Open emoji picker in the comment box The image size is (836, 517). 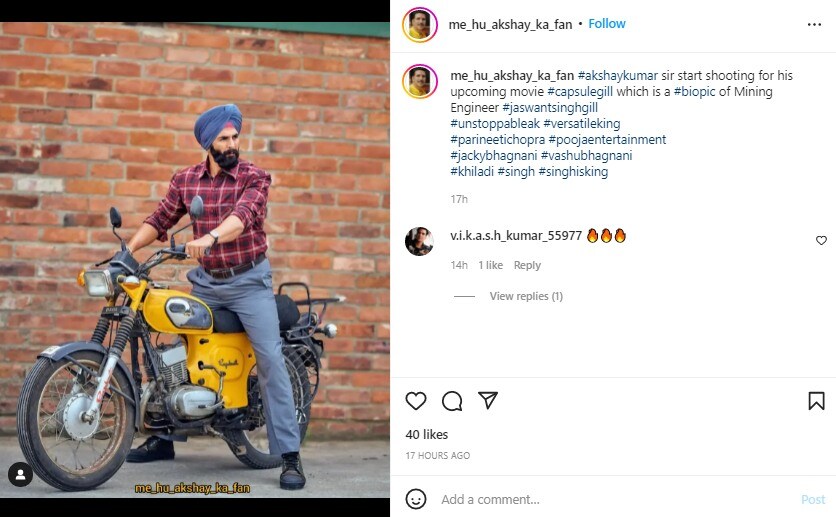tap(416, 499)
